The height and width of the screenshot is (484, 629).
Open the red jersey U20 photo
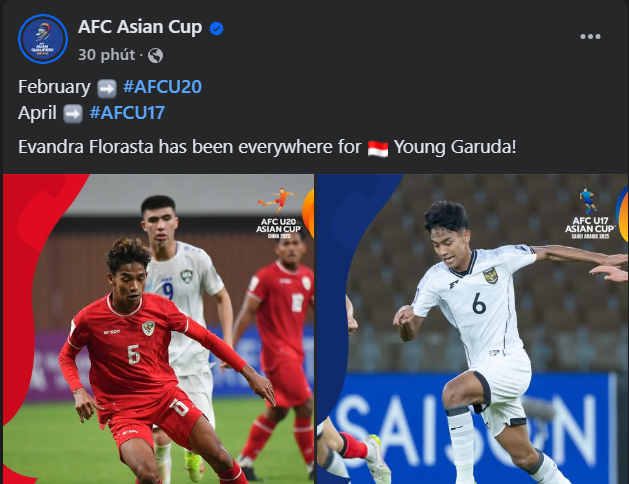tap(158, 329)
